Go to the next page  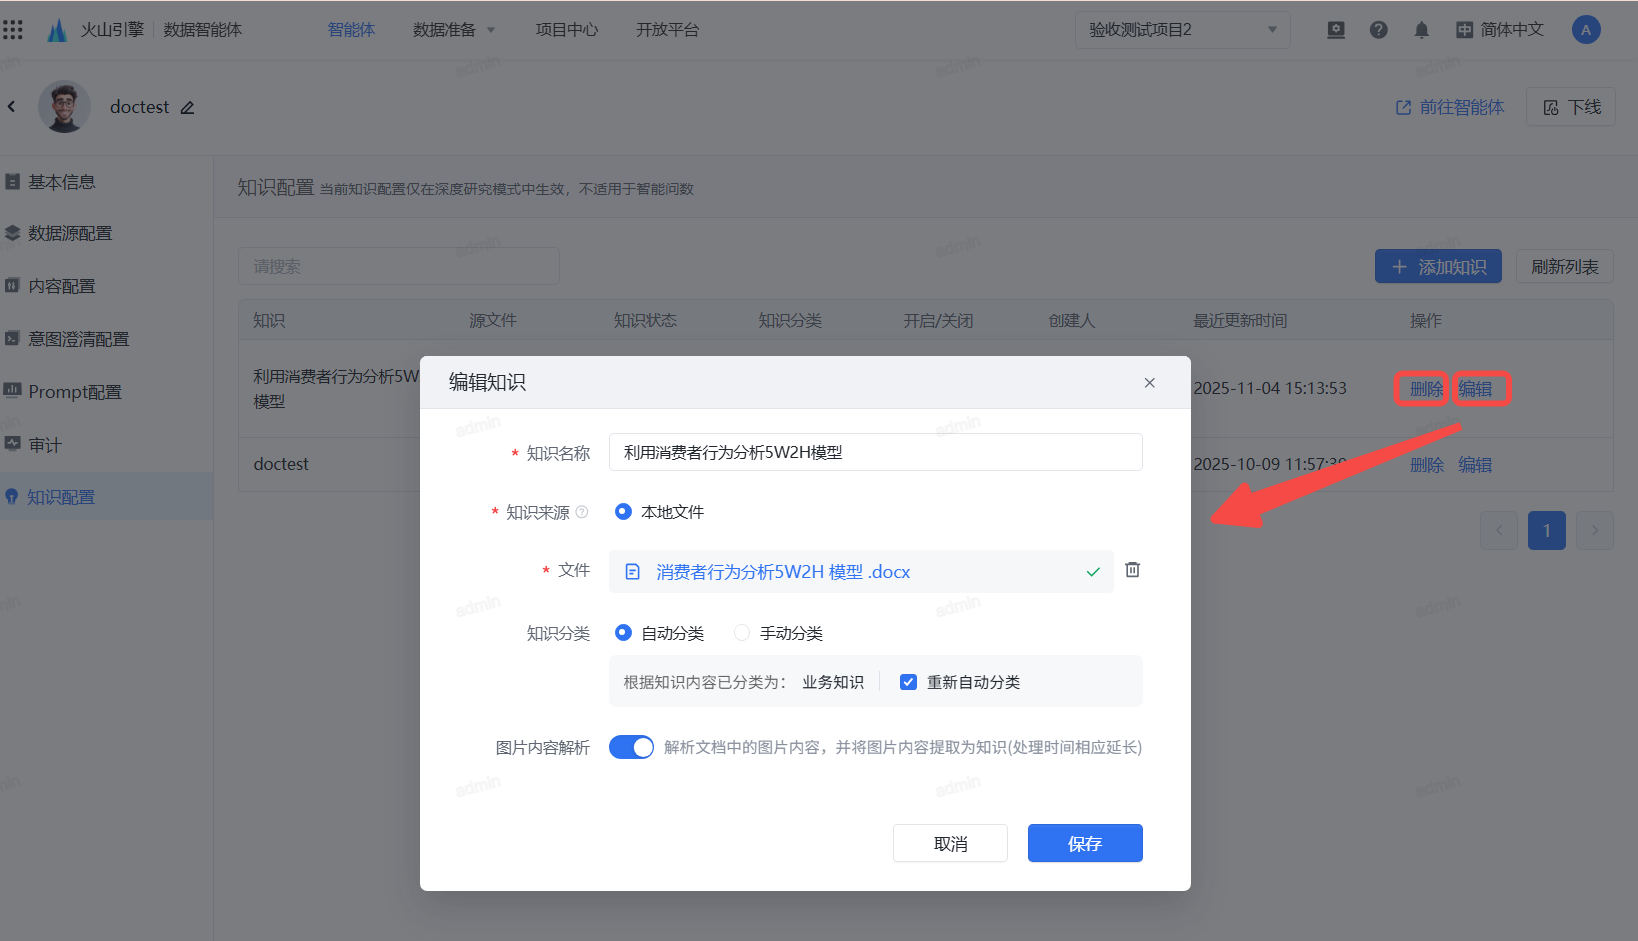pos(1595,530)
